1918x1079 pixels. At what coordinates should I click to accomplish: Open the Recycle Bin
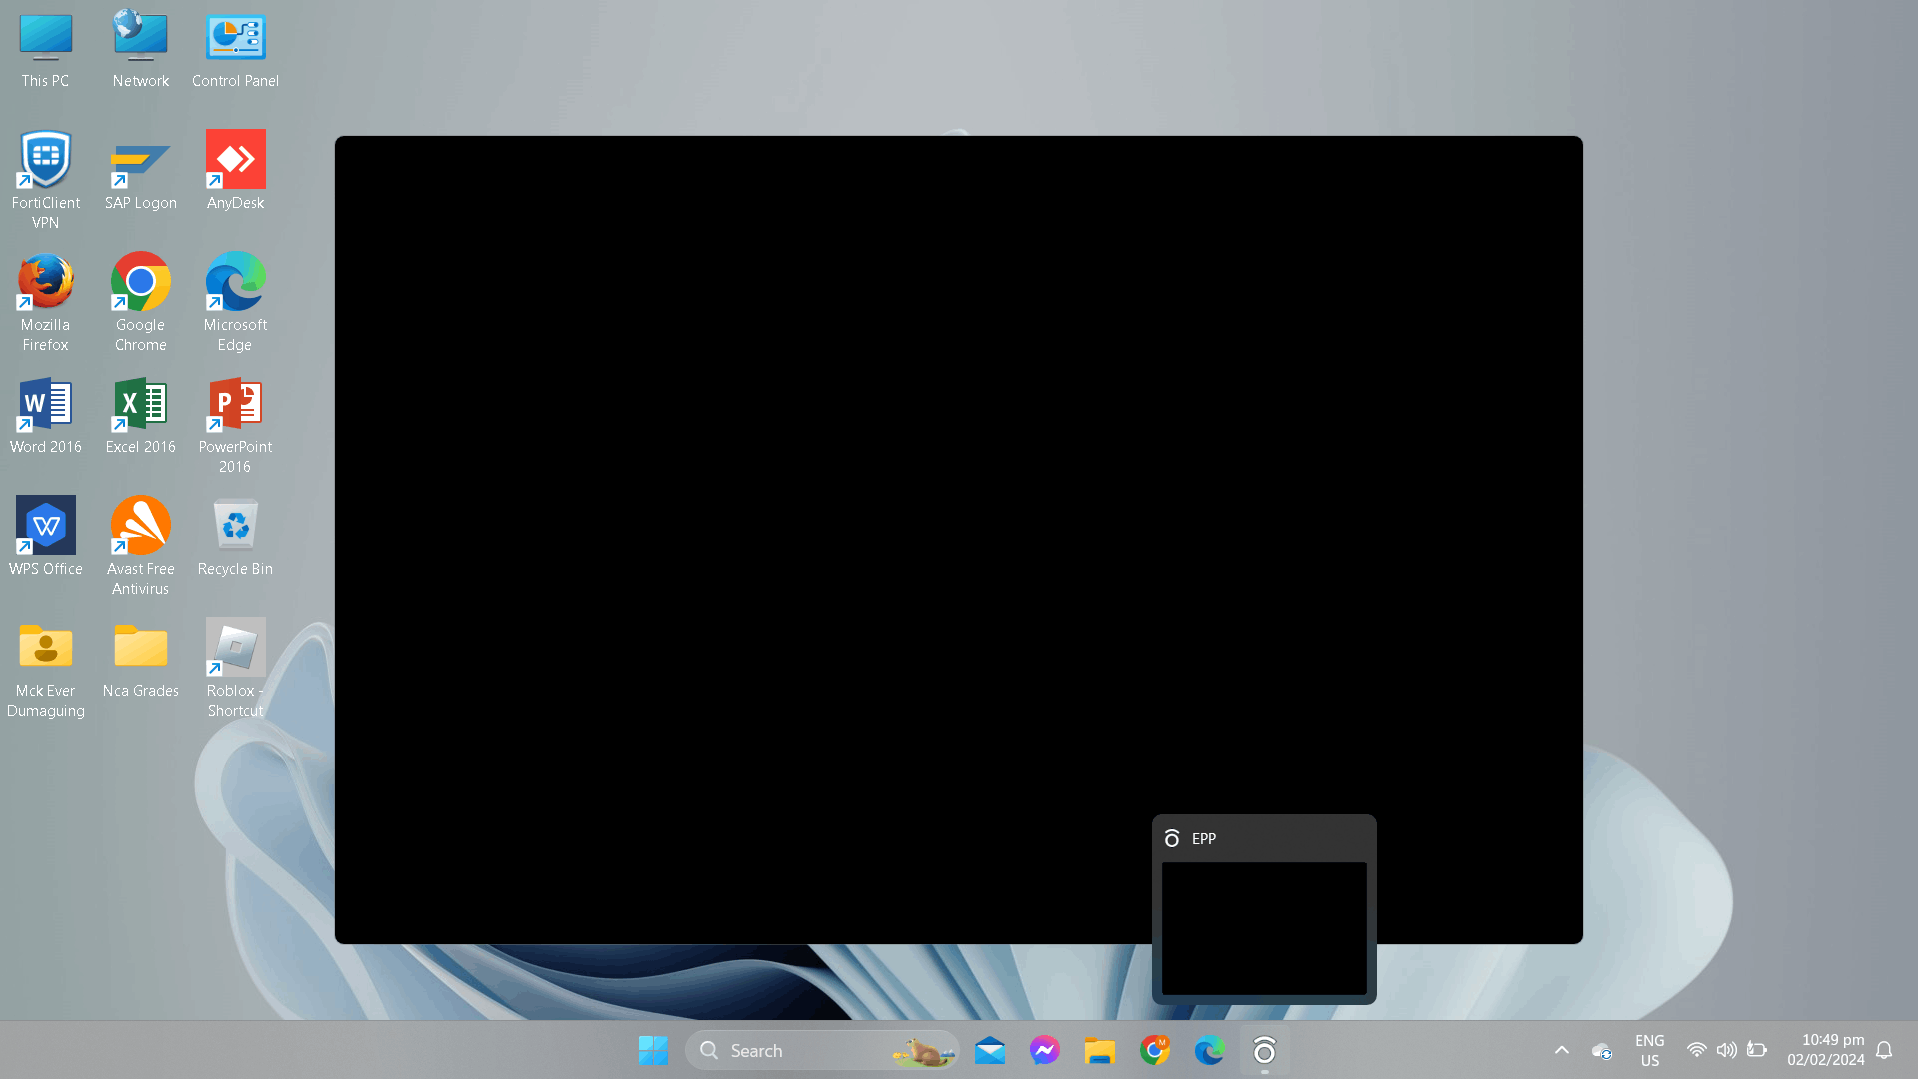pos(236,537)
